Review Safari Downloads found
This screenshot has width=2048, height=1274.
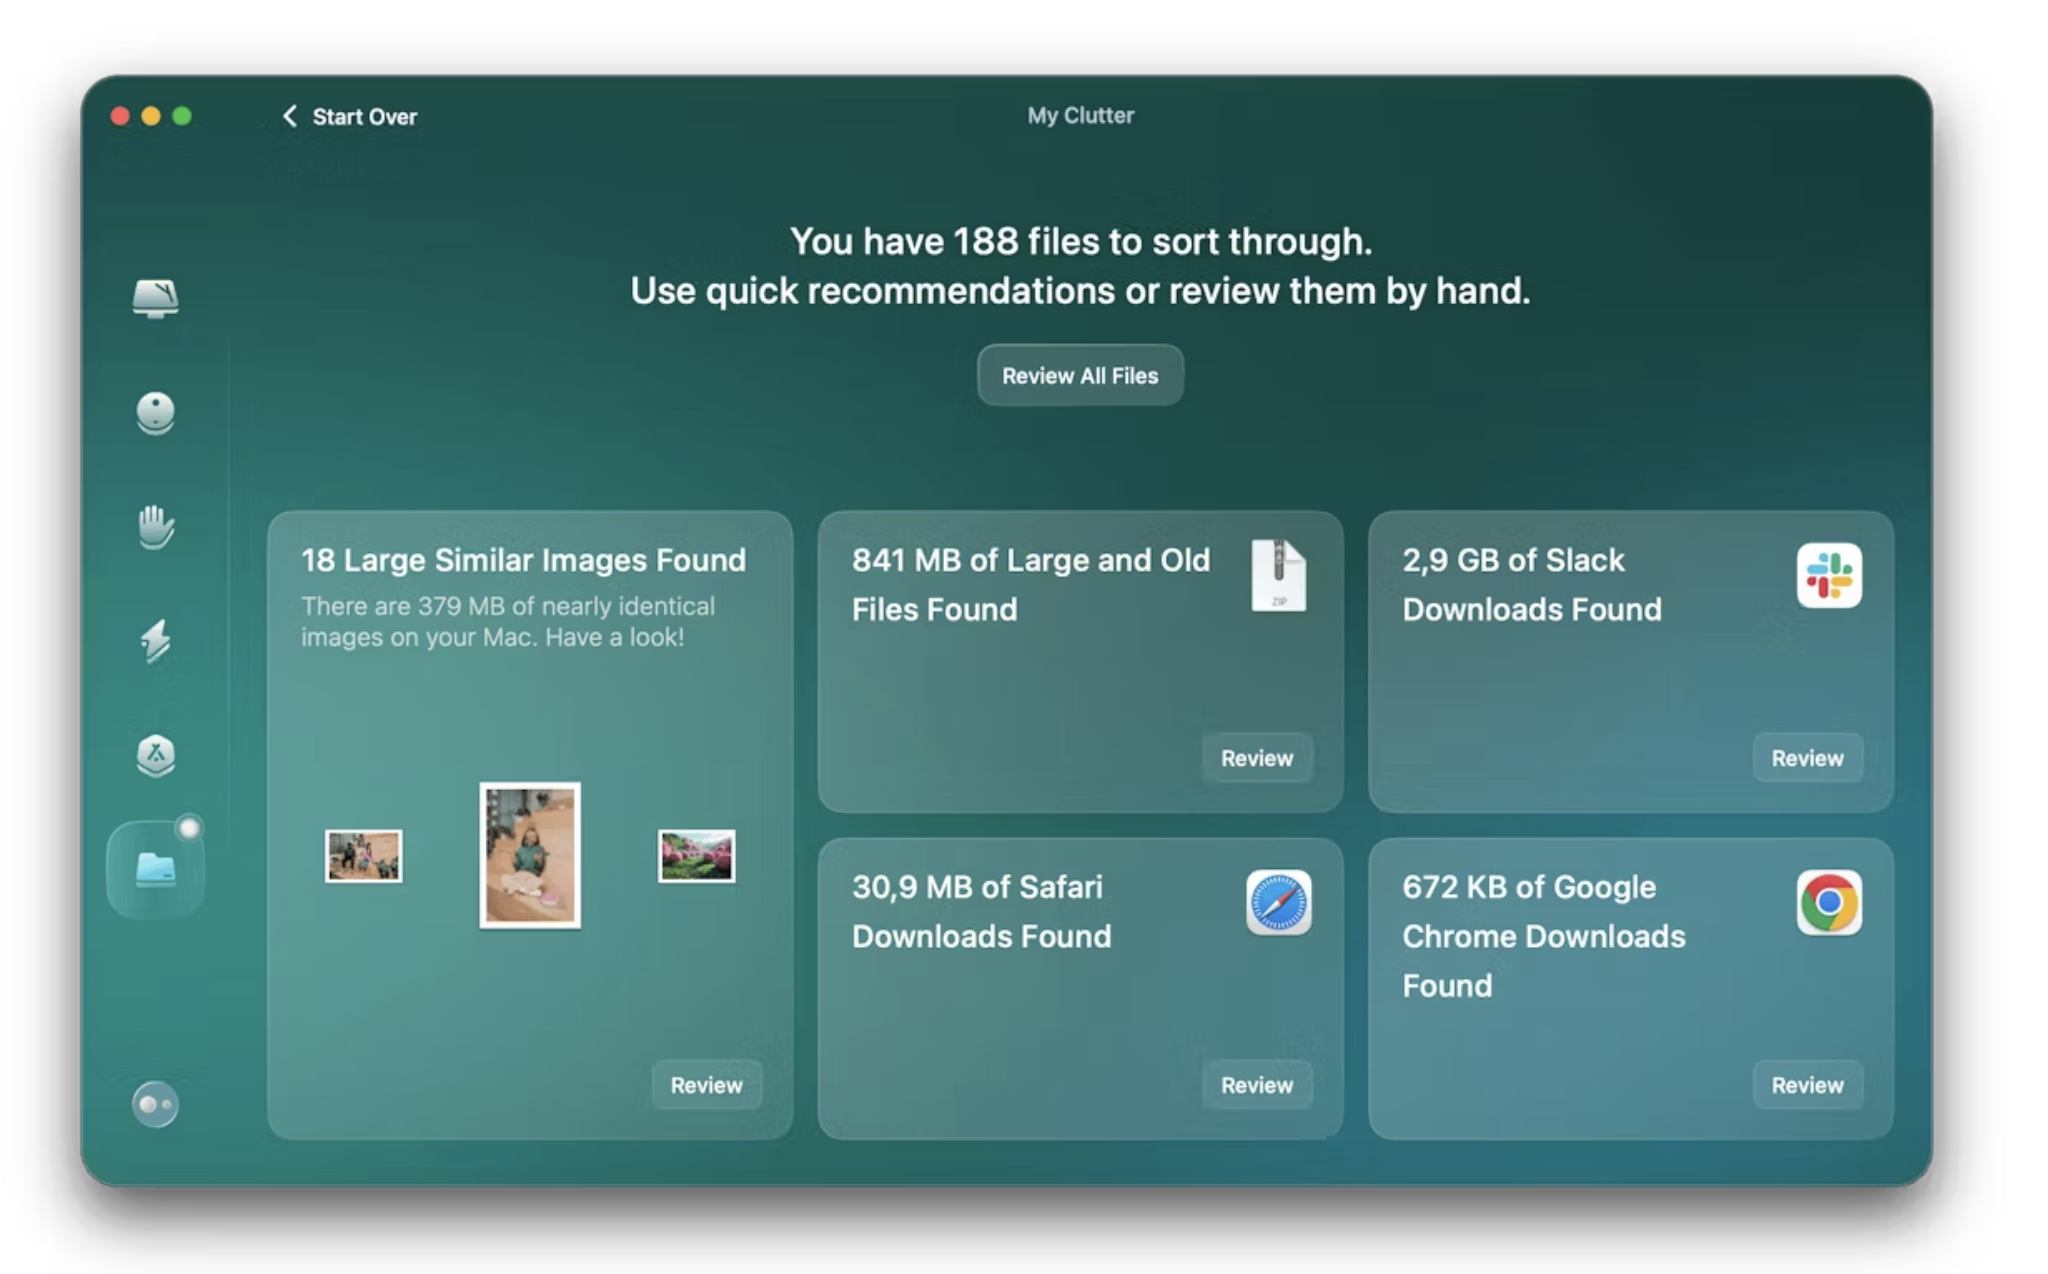(1256, 1085)
